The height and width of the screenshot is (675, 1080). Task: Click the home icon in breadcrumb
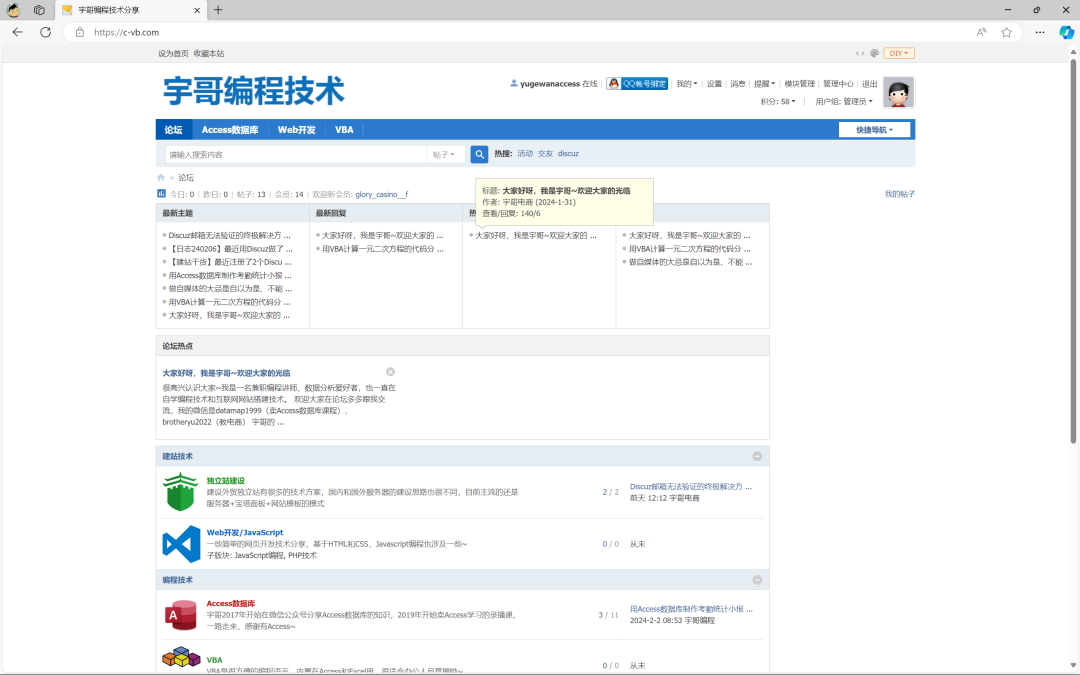pos(160,177)
